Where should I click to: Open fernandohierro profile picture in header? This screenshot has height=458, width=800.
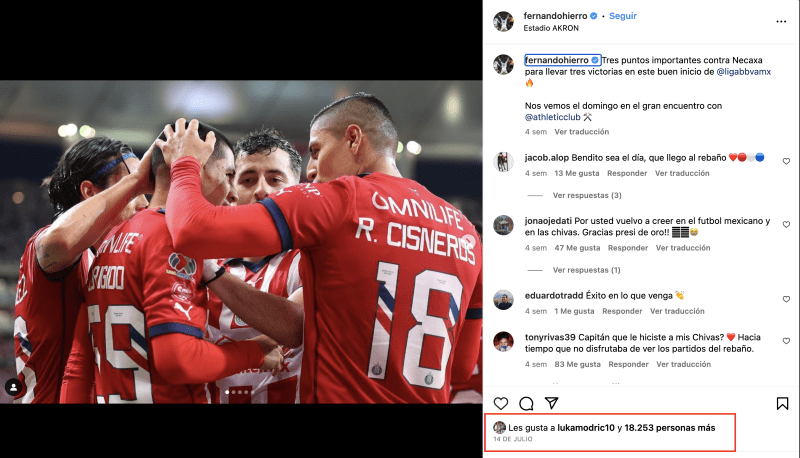503,21
